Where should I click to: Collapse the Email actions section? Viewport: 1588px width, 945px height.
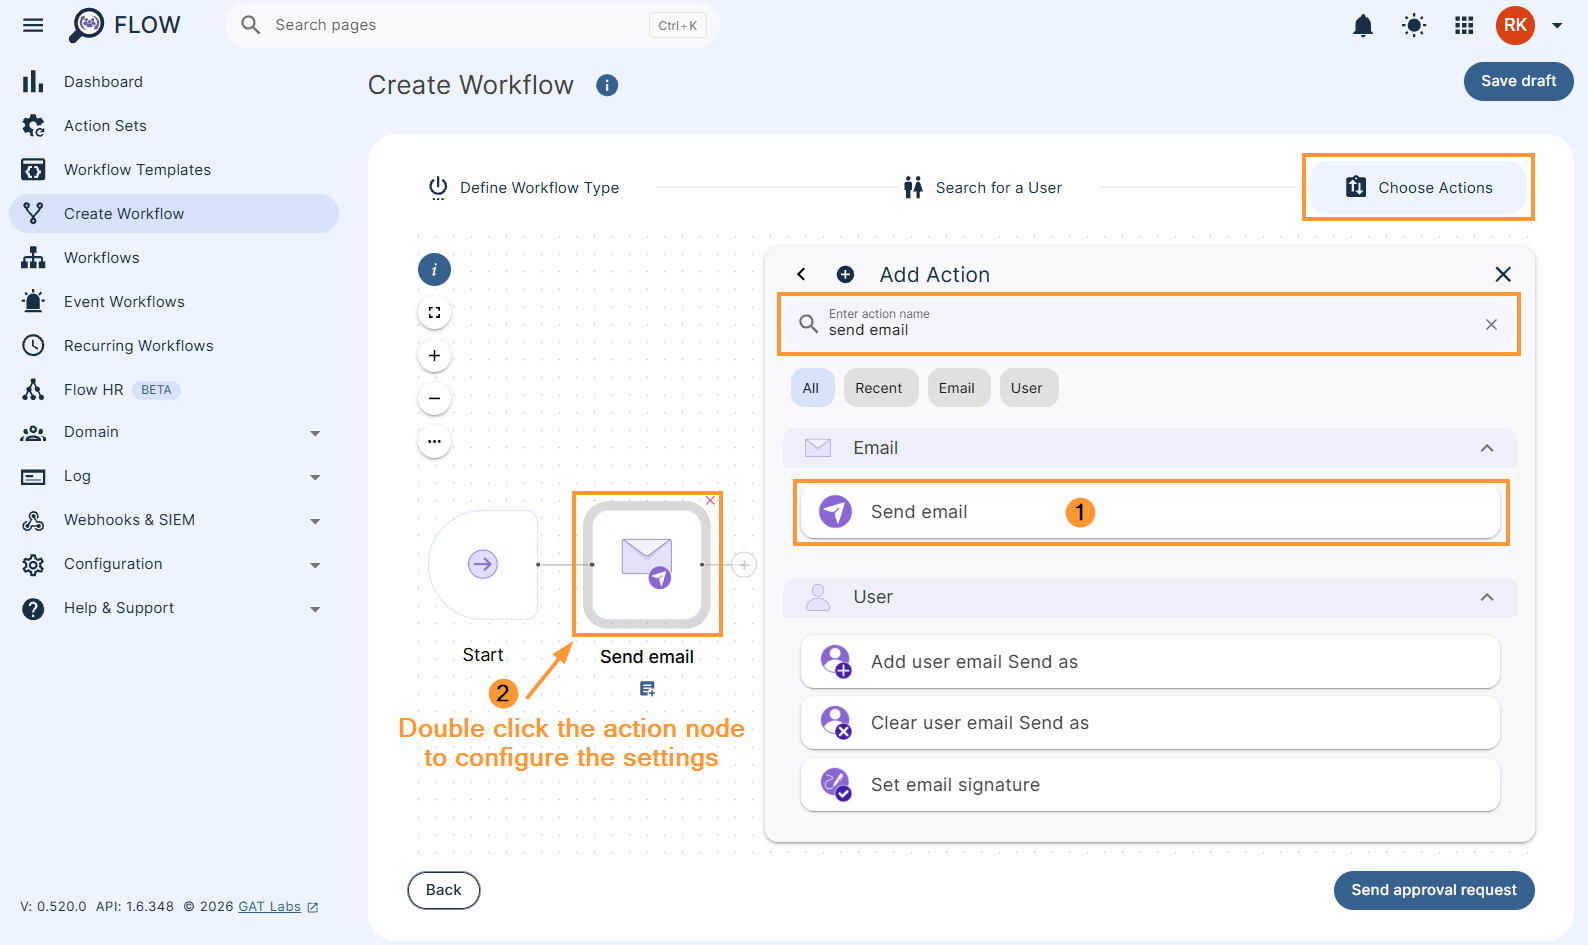pyautogui.click(x=1487, y=448)
